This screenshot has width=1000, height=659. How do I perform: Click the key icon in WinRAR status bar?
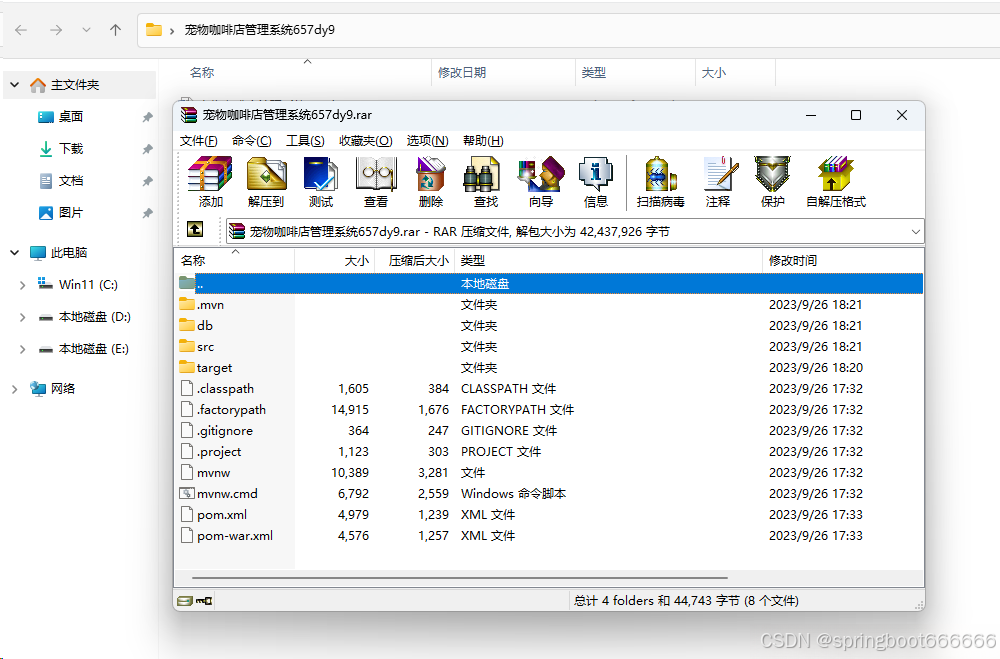pyautogui.click(x=204, y=600)
